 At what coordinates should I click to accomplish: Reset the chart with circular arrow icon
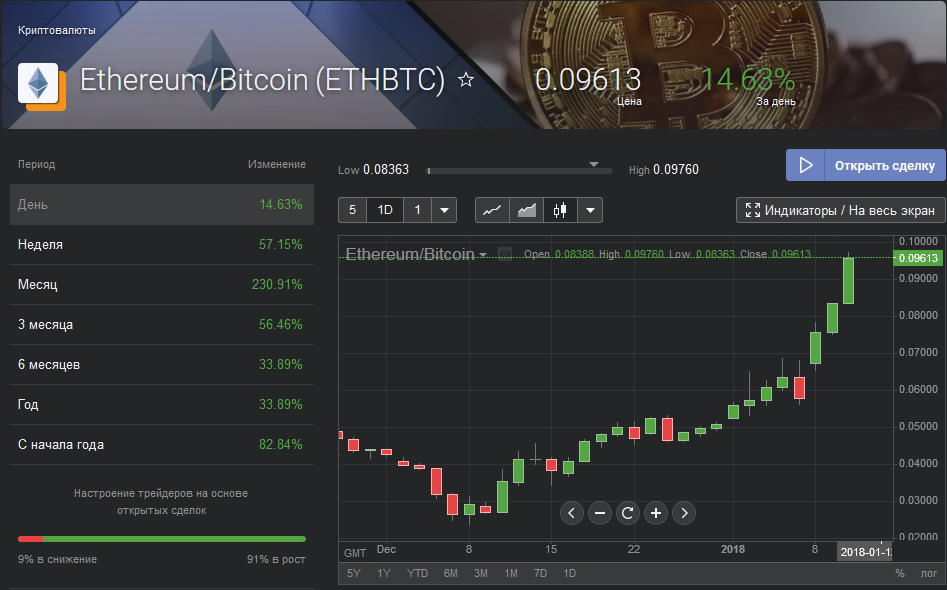(628, 513)
